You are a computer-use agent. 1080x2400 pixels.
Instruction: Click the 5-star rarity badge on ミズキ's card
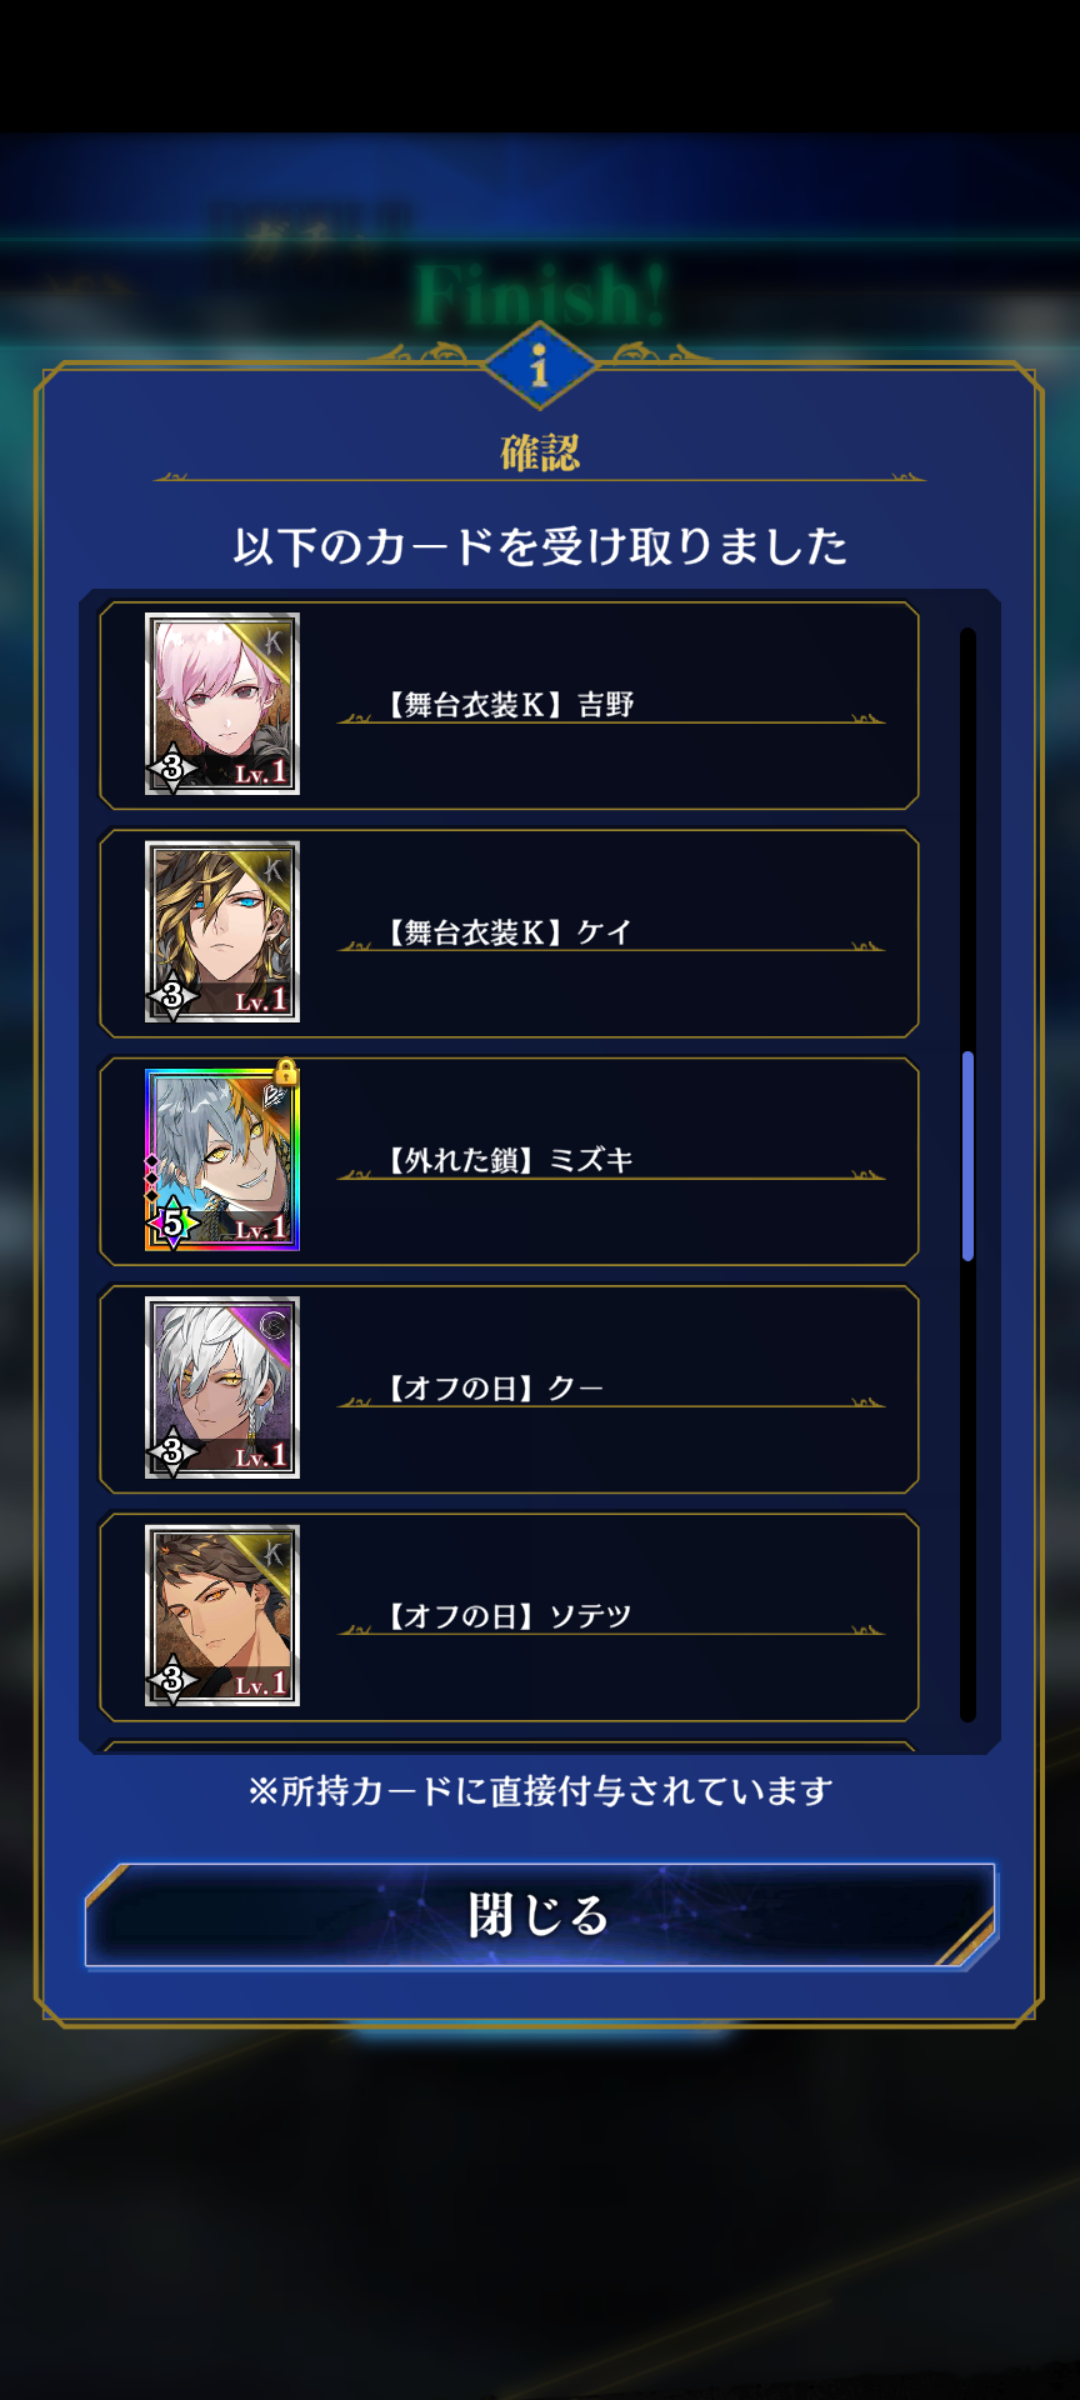pyautogui.click(x=172, y=1223)
